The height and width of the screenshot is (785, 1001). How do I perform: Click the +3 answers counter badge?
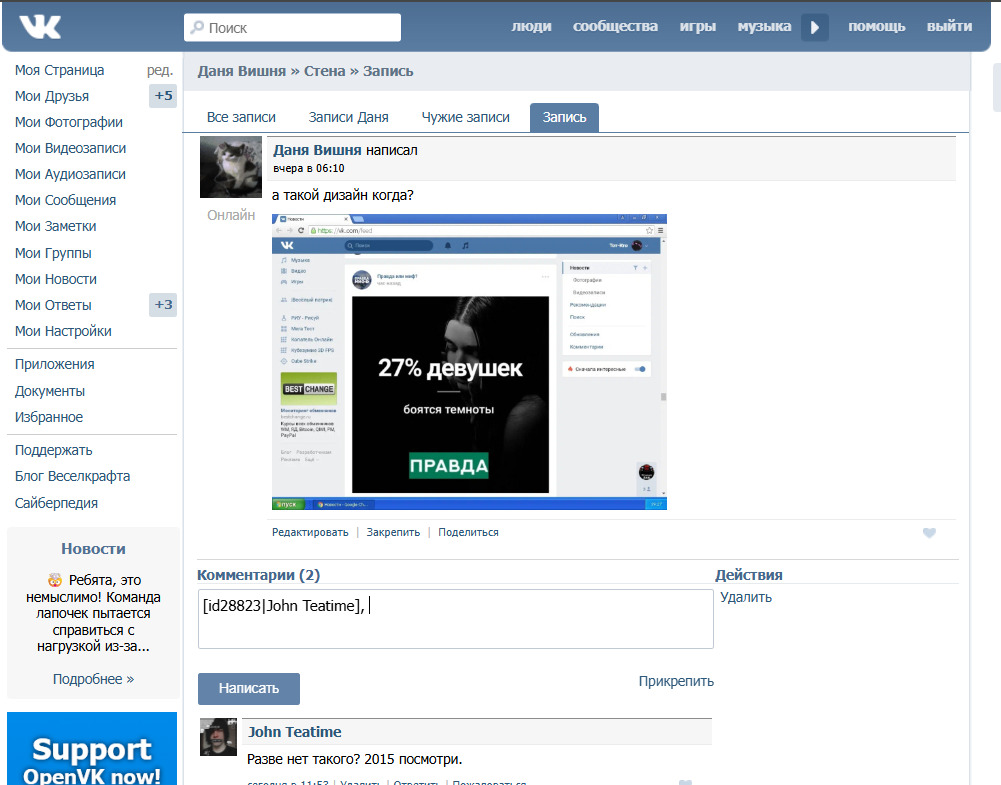tap(163, 304)
